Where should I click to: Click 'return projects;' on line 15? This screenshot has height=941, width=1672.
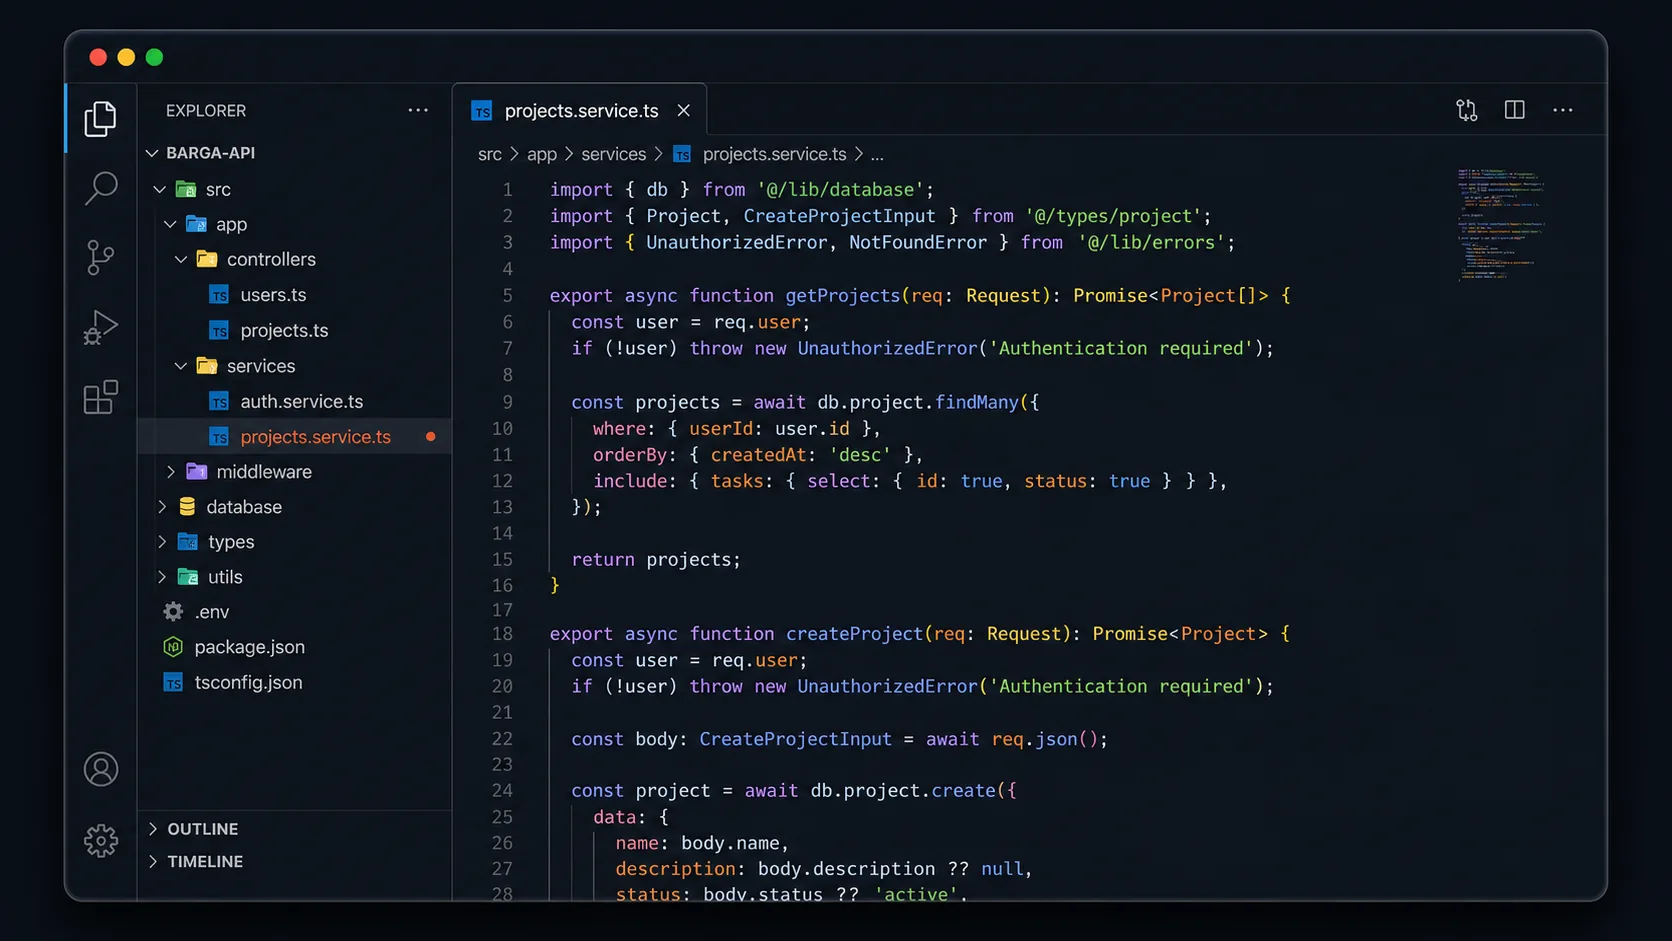tap(655, 559)
